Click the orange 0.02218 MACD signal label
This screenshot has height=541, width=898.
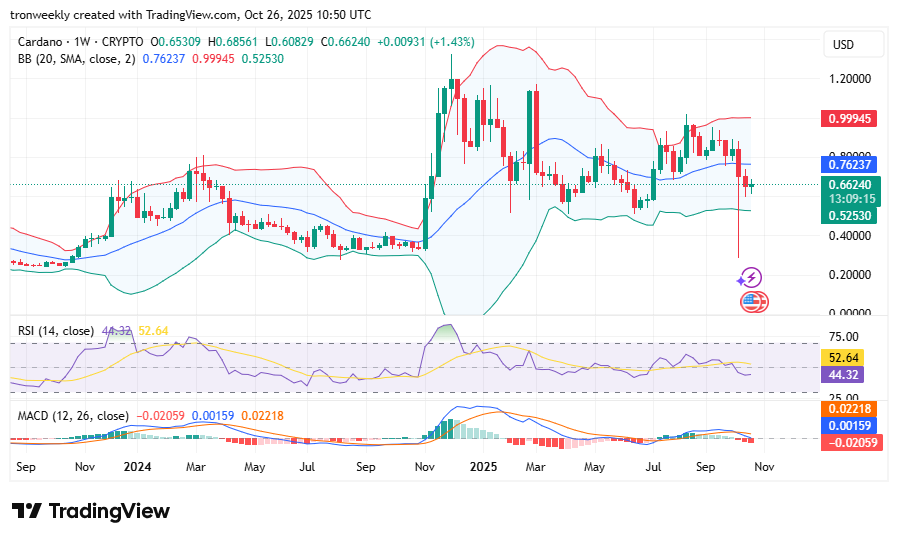[851, 408]
